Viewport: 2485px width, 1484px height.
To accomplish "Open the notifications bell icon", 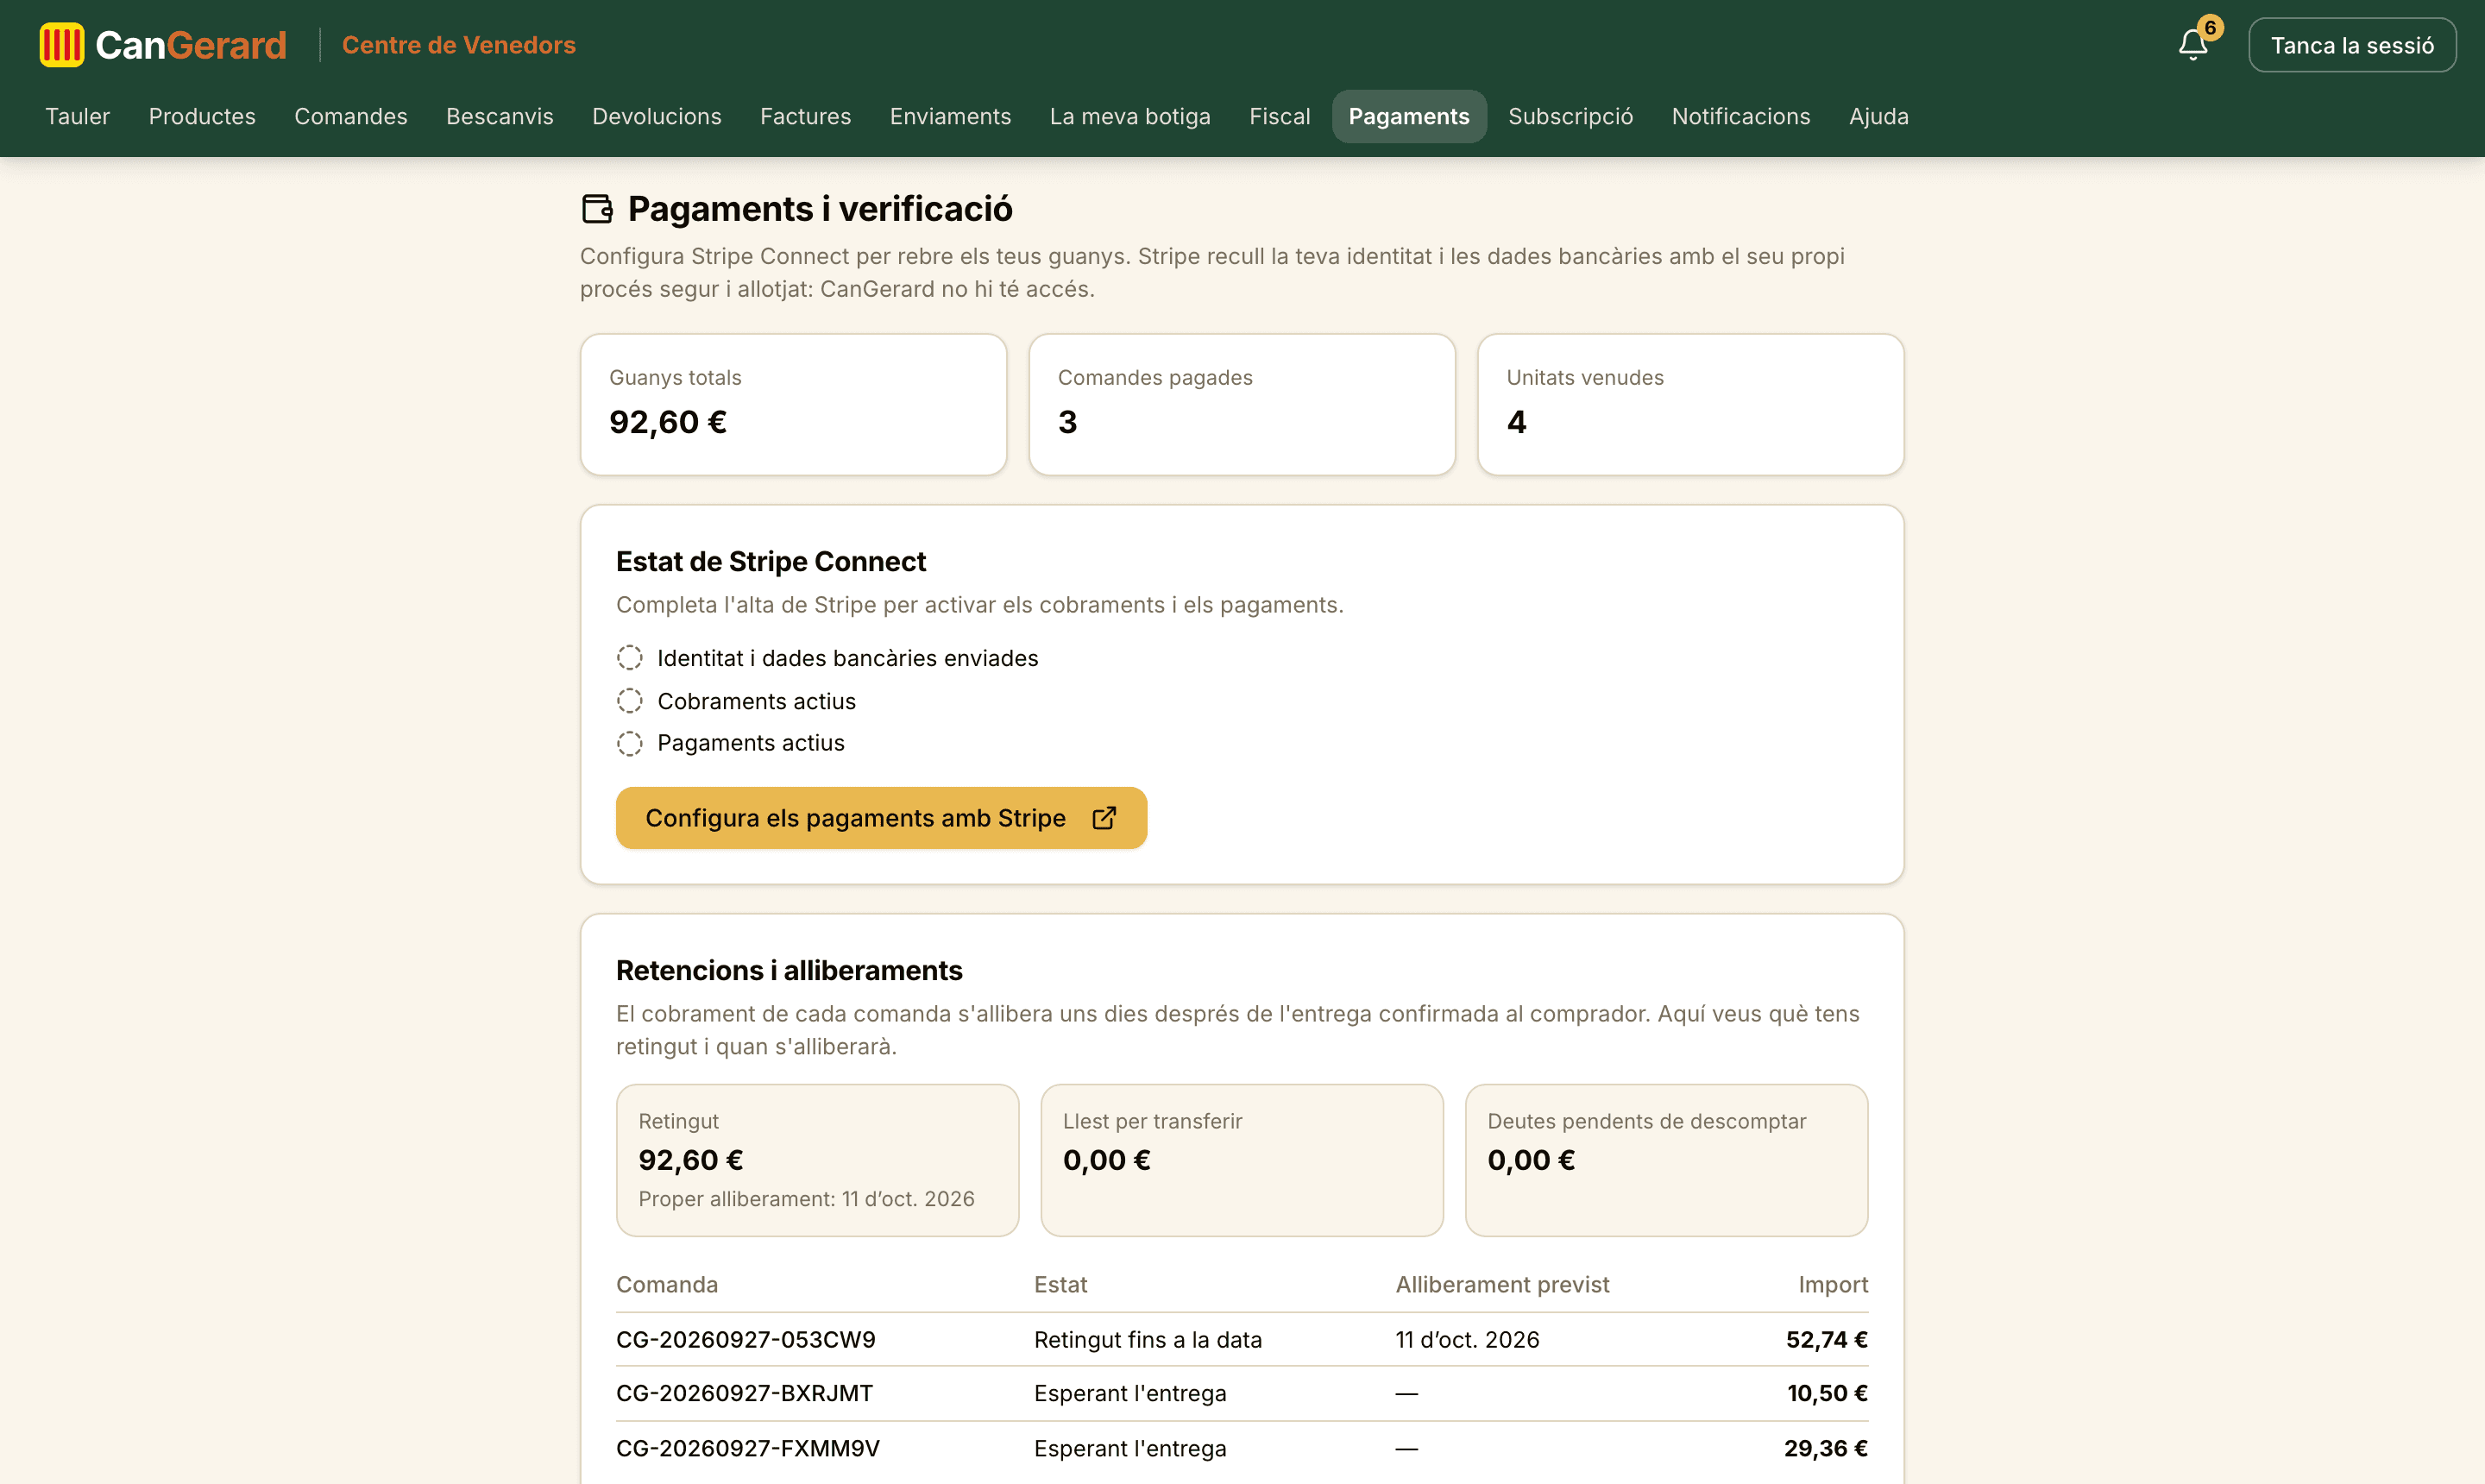I will pos(2193,45).
